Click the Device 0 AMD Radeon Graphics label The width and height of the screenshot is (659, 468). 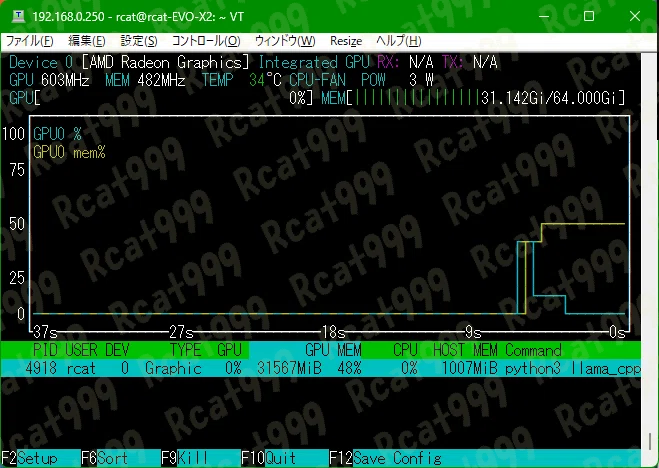click(129, 63)
